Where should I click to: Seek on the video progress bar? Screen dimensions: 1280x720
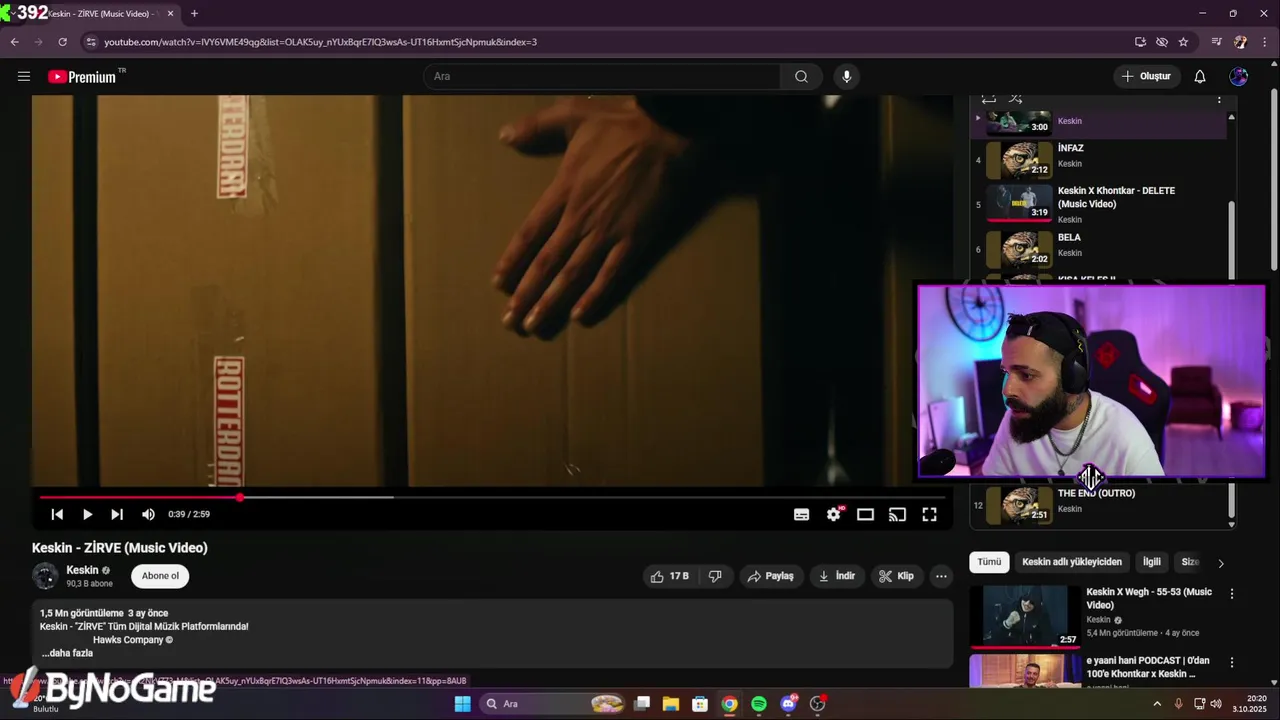pyautogui.click(x=492, y=497)
